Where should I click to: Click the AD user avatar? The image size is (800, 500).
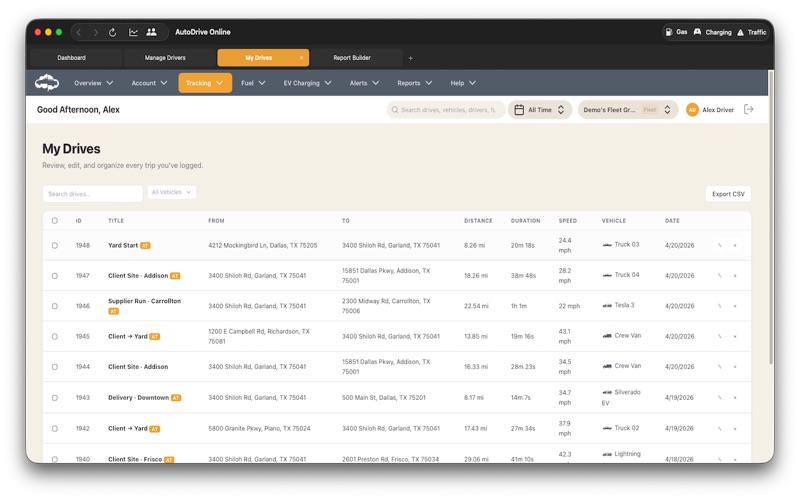click(692, 110)
